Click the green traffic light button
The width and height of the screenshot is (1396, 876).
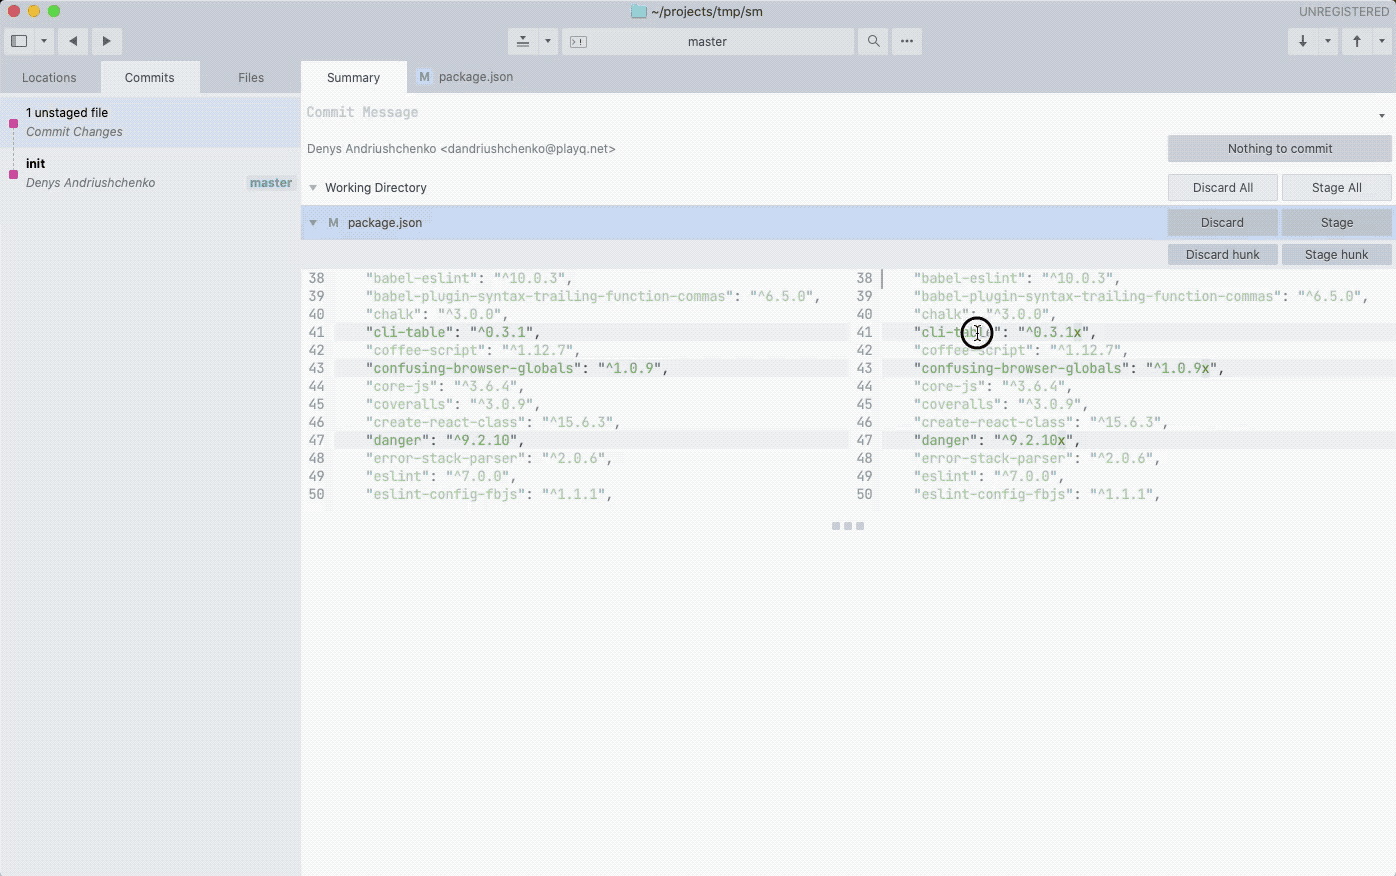point(53,11)
